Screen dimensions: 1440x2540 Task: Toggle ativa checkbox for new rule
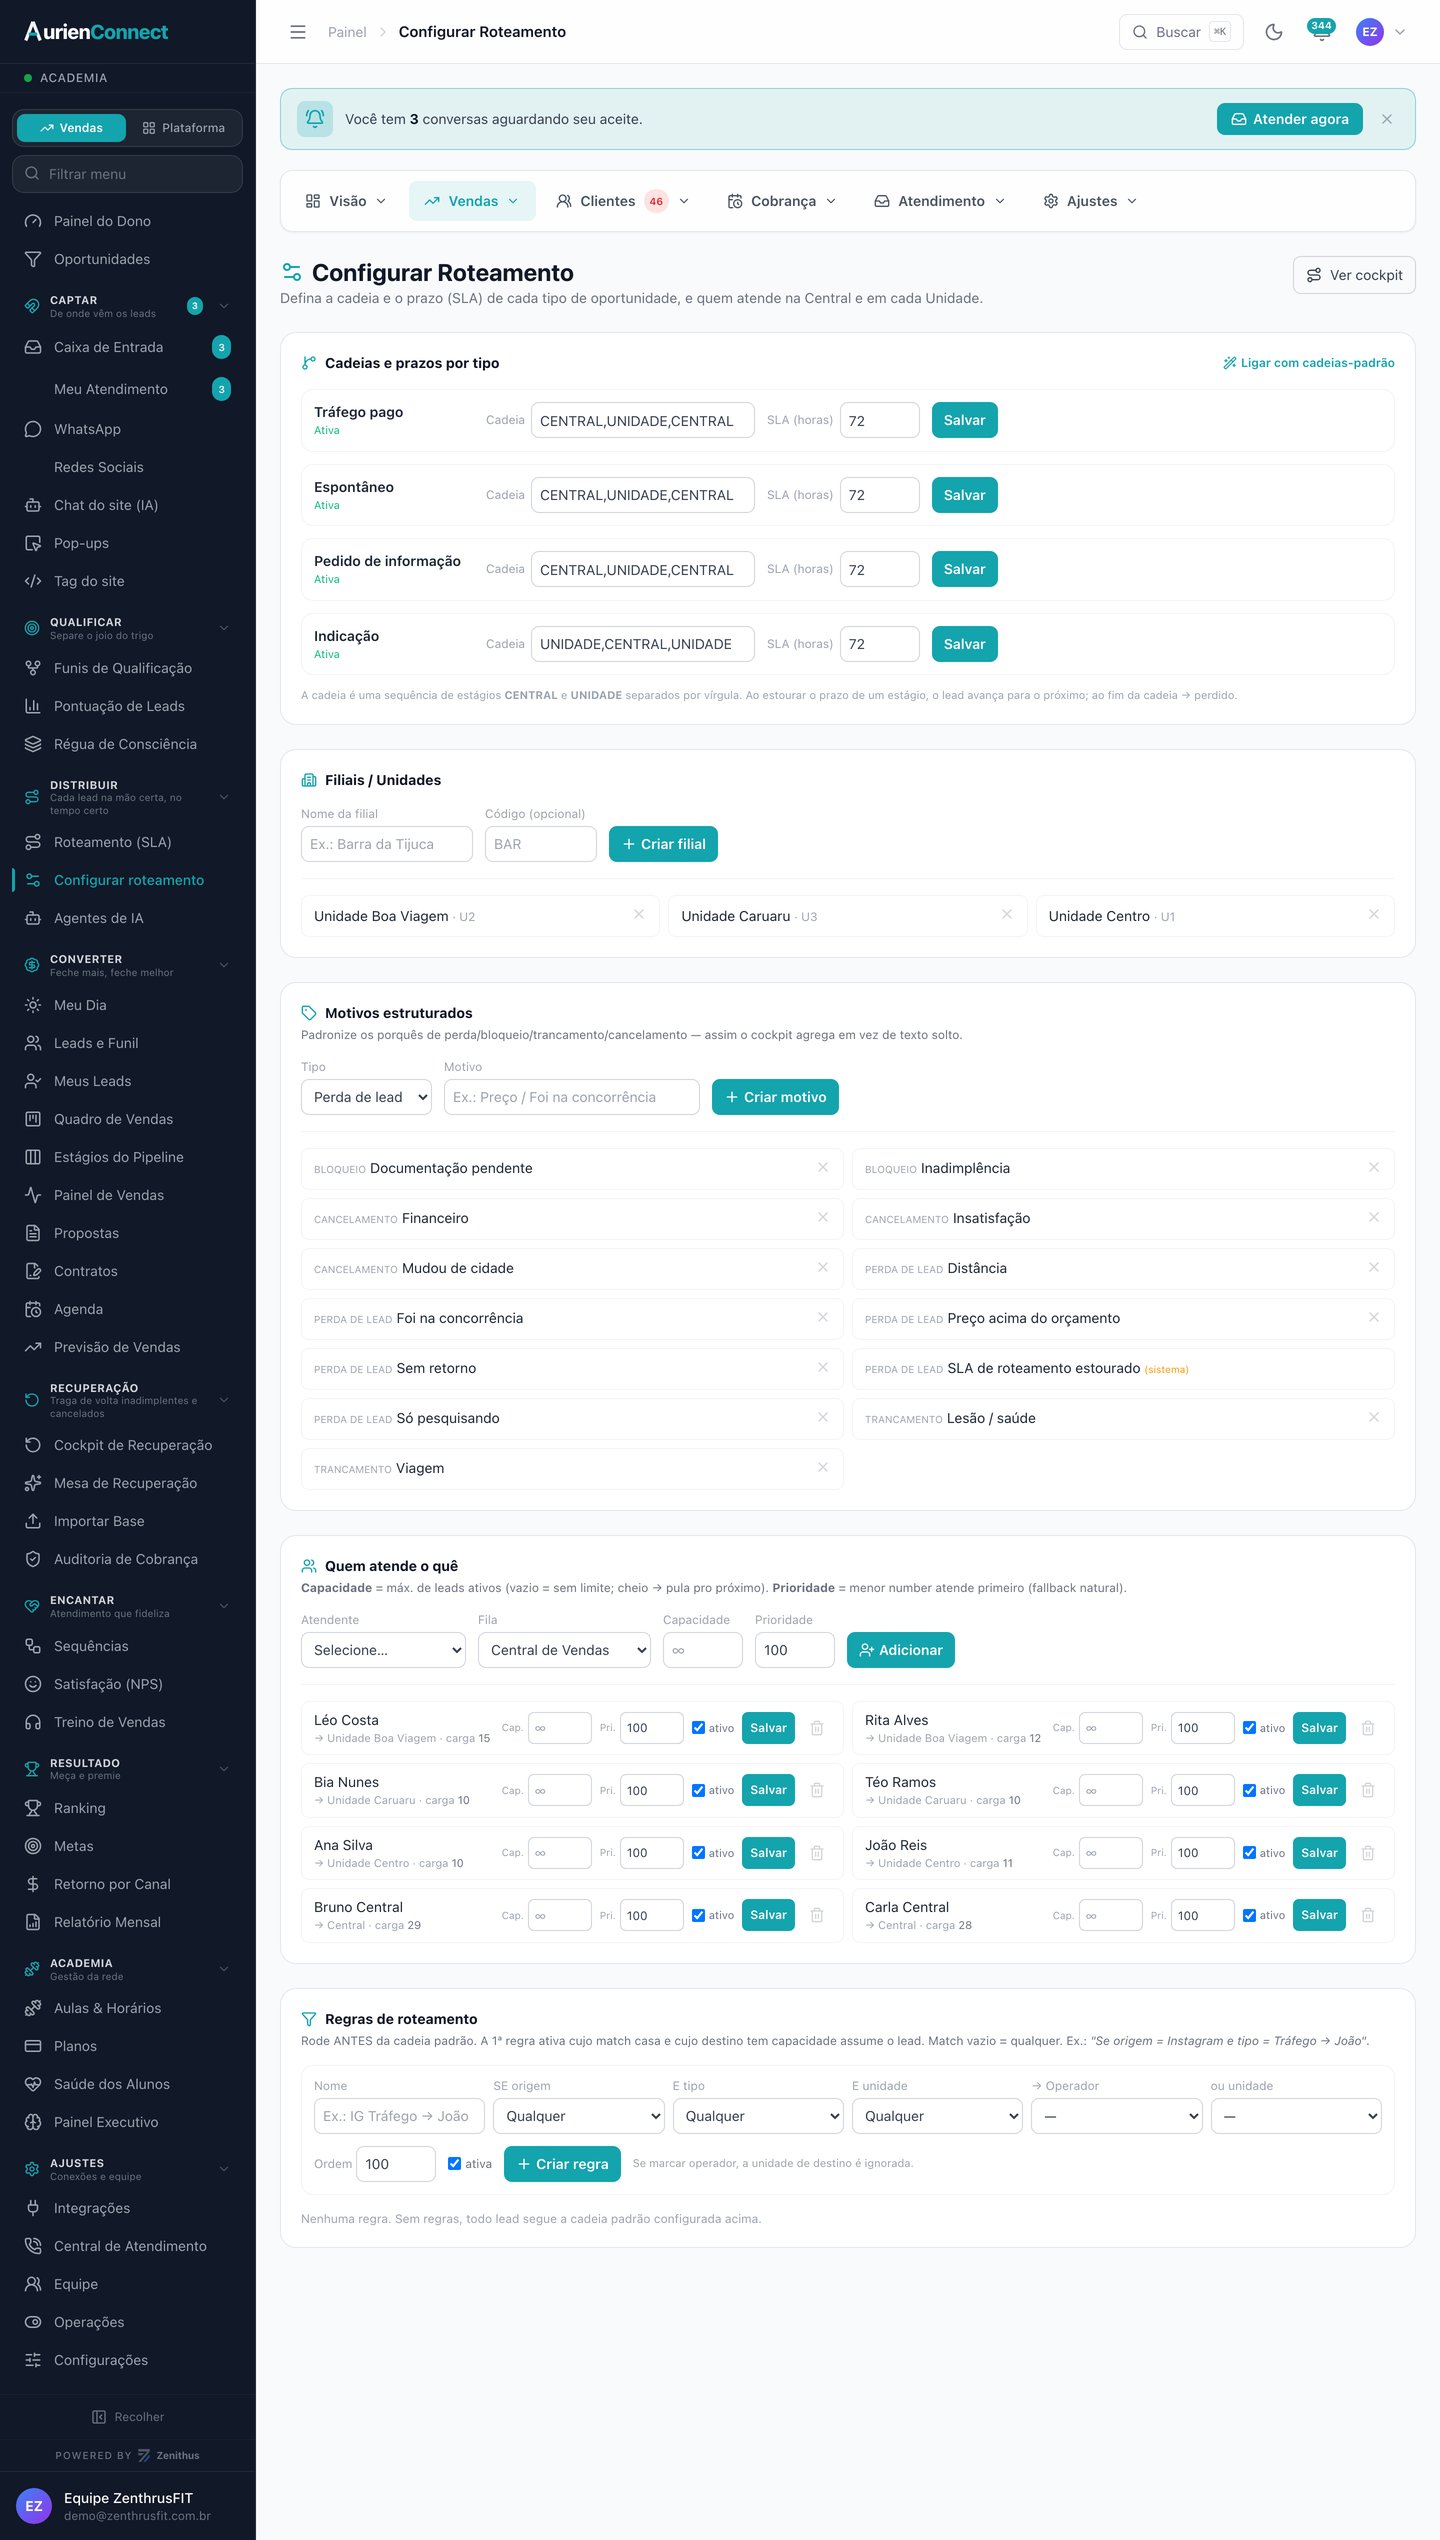pos(454,2163)
